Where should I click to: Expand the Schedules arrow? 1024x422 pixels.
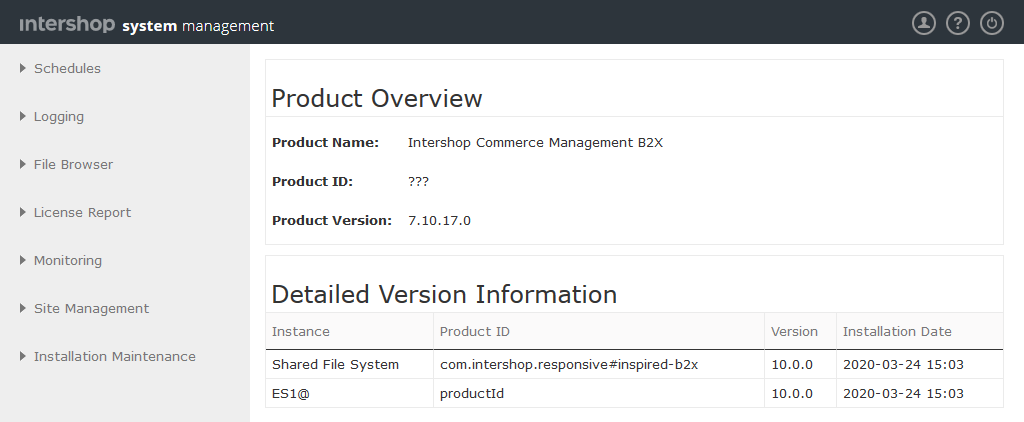point(23,68)
